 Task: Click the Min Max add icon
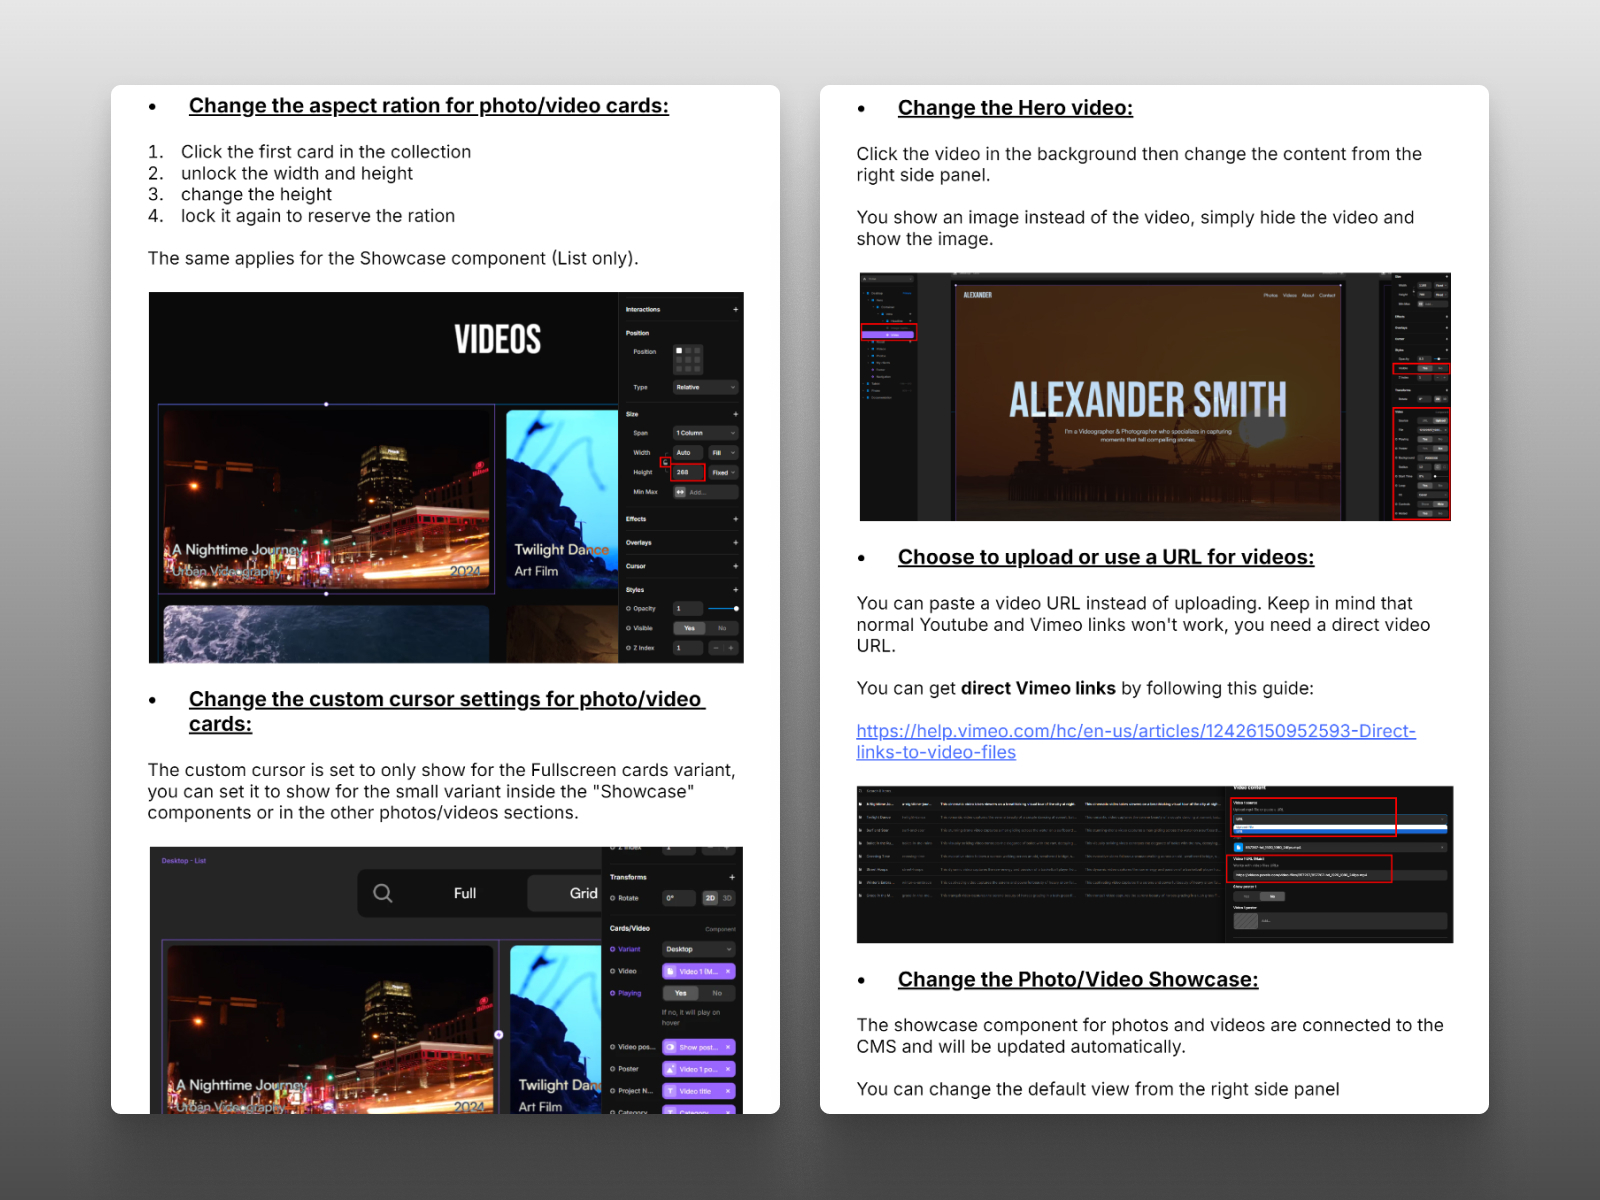(680, 492)
